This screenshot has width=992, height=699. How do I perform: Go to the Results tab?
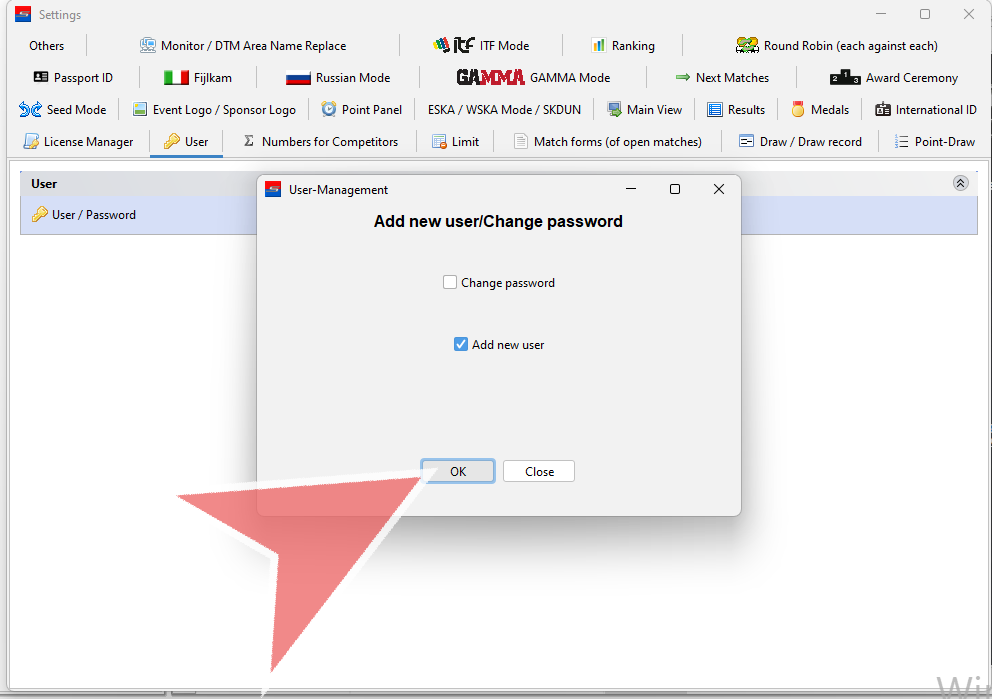(736, 109)
